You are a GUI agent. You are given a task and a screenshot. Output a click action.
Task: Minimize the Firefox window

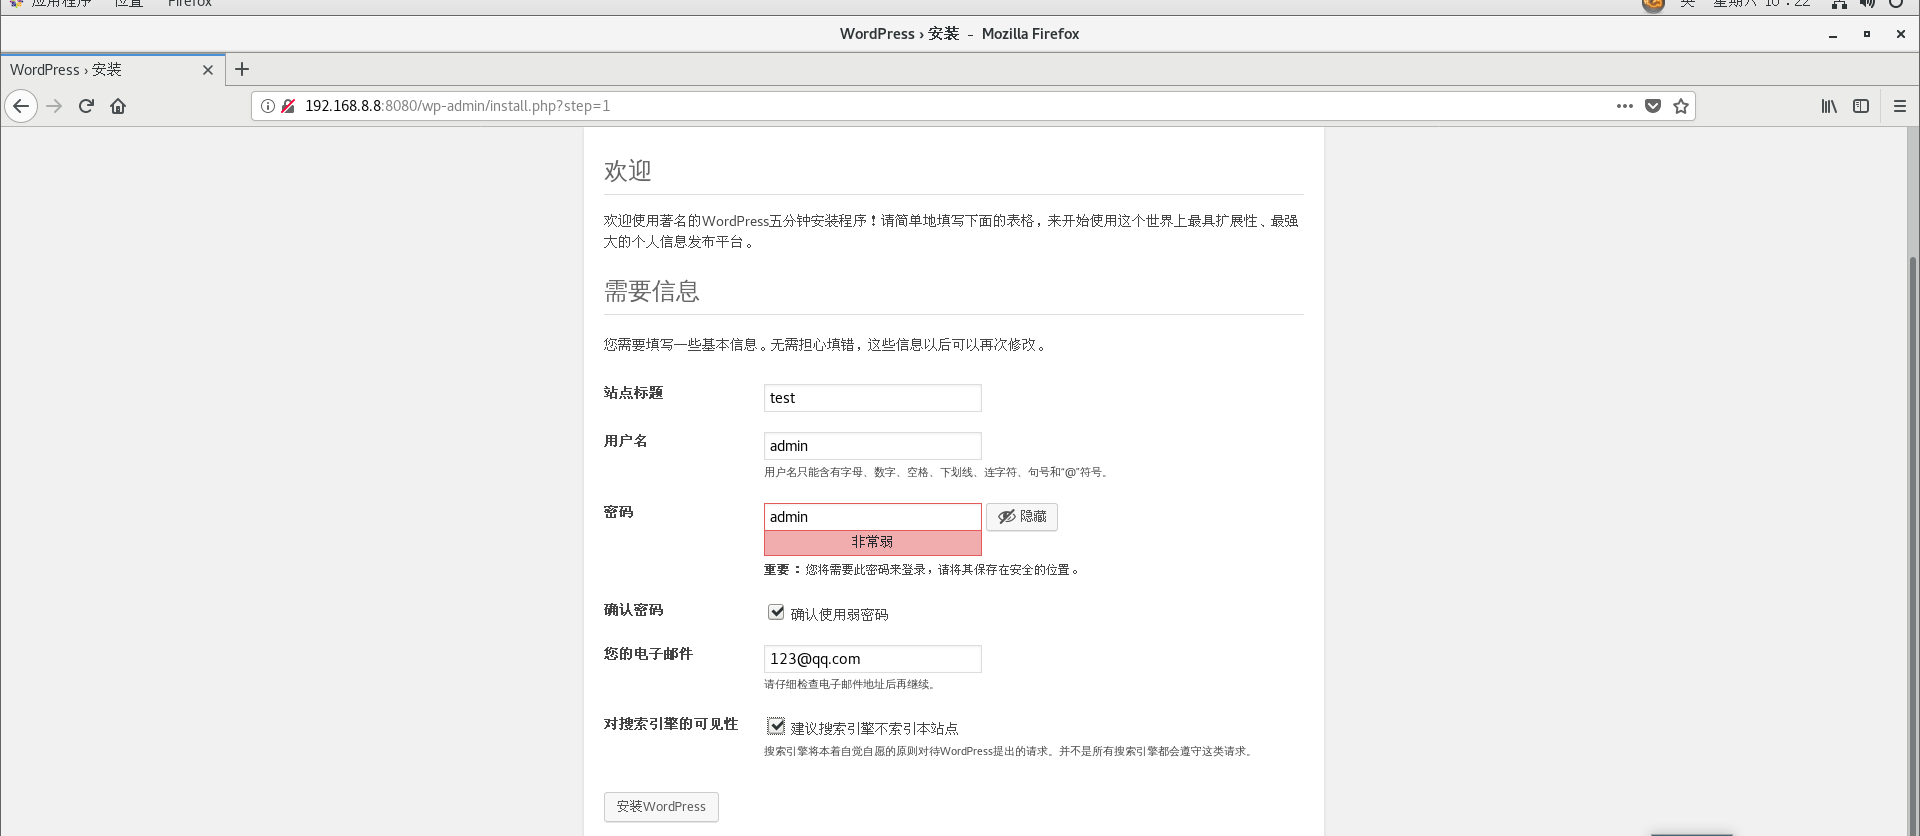1833,34
